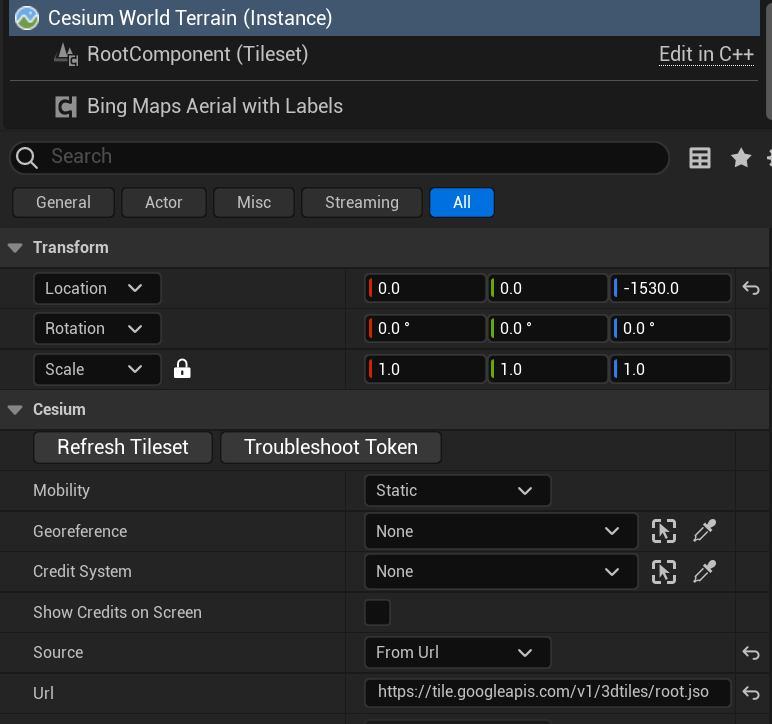This screenshot has height=724, width=772.
Task: Click Location Z field showing -1530.0
Action: (x=671, y=288)
